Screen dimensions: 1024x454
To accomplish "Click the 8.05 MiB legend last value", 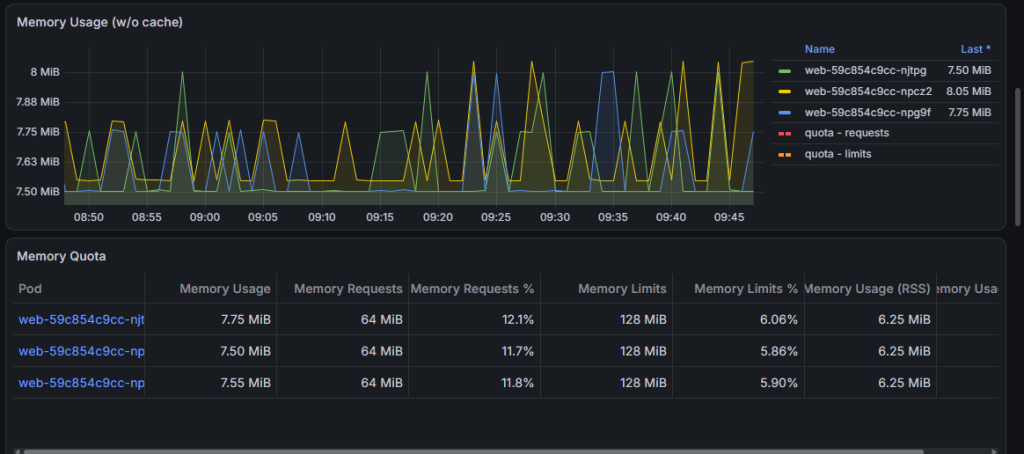I will (968, 91).
